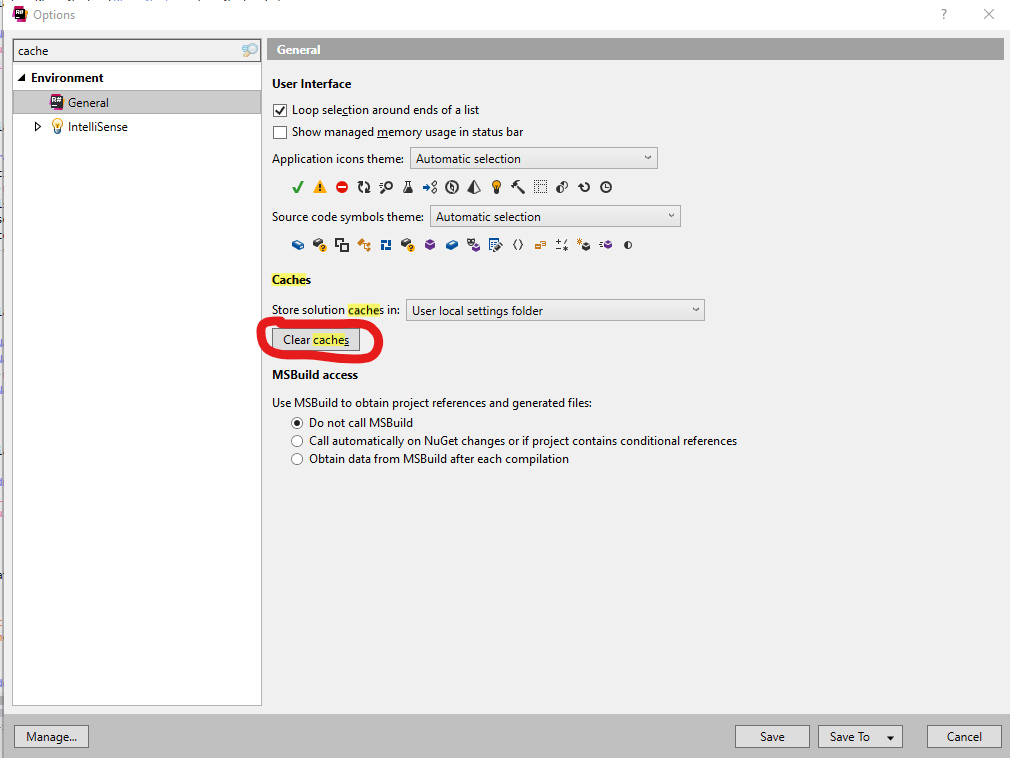Select Call automatically on NuGet changes option
The image size is (1010, 758).
click(297, 441)
